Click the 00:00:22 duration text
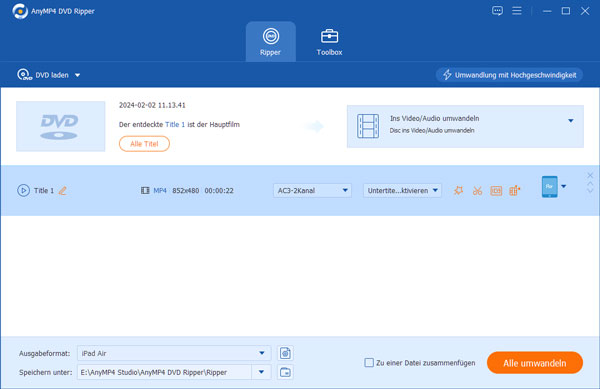Screen dimensions: 600x389 coord(219,190)
